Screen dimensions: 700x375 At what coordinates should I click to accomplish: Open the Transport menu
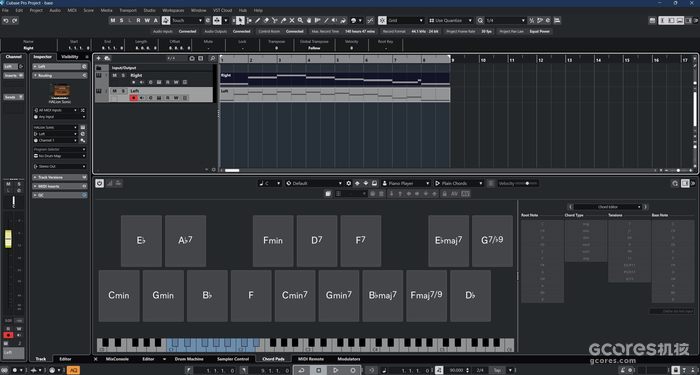(x=128, y=10)
